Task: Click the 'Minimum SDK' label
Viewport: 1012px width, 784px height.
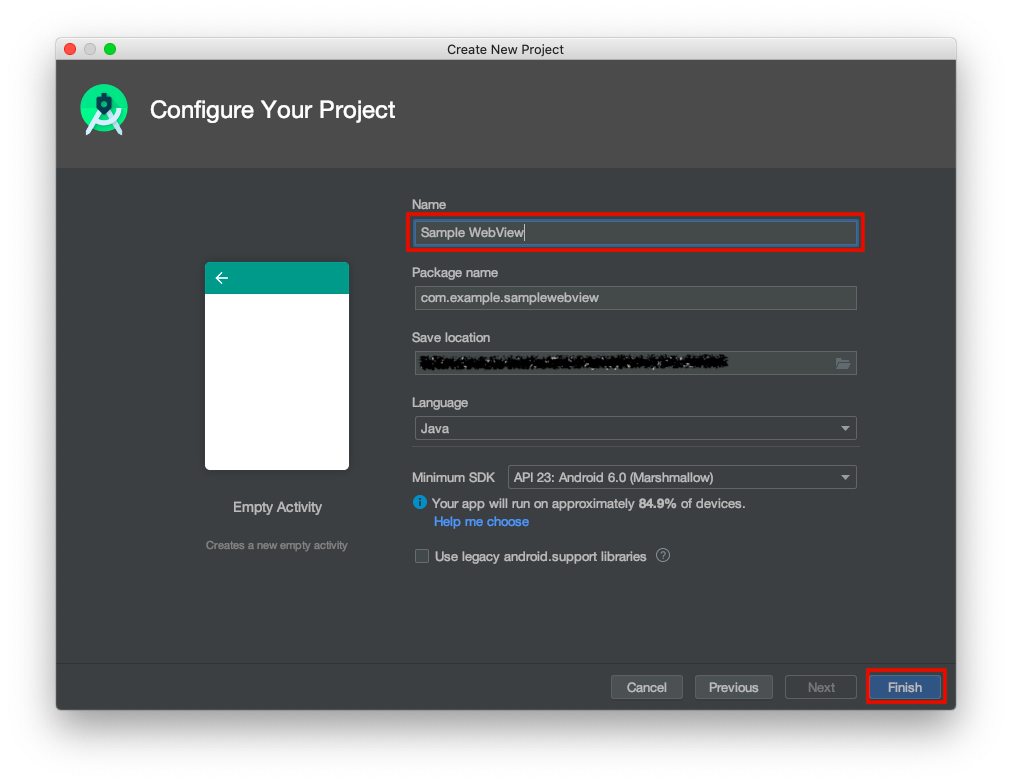Action: pyautogui.click(x=453, y=477)
